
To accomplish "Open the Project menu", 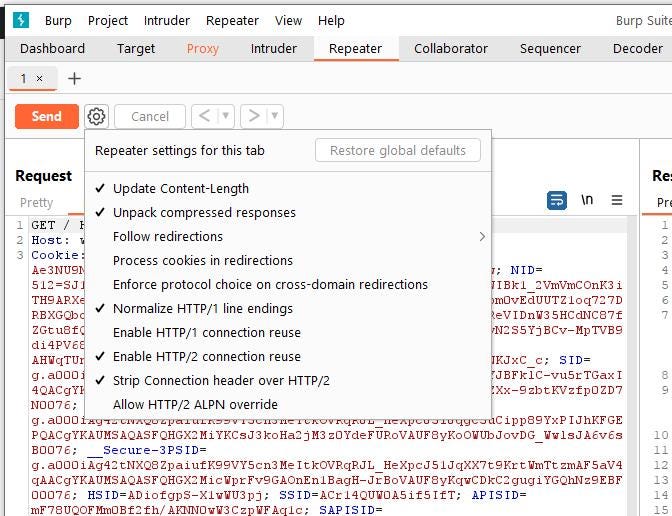I will (108, 21).
